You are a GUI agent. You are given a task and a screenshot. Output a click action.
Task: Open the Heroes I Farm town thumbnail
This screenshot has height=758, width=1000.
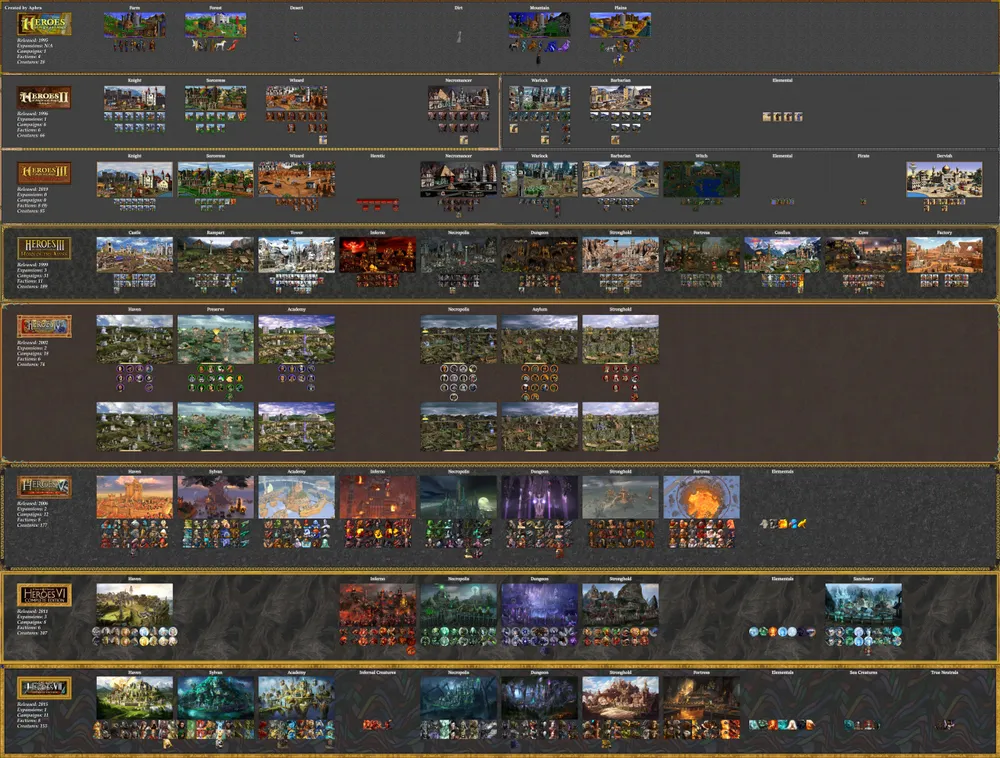click(x=135, y=25)
